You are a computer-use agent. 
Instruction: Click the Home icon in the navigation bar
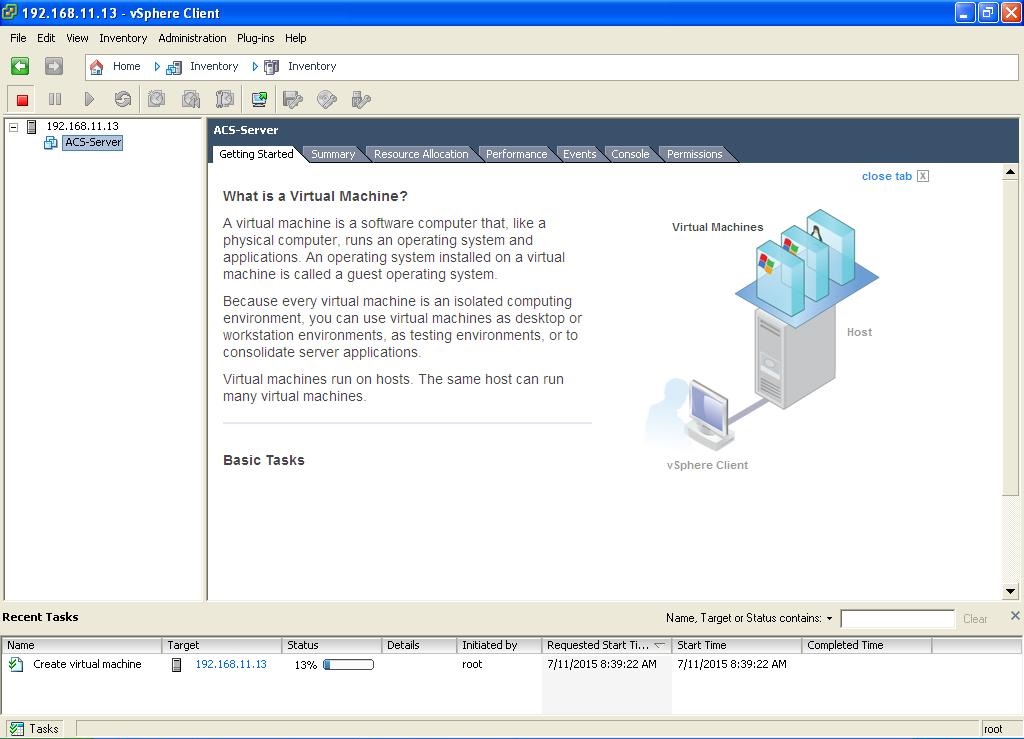(97, 67)
